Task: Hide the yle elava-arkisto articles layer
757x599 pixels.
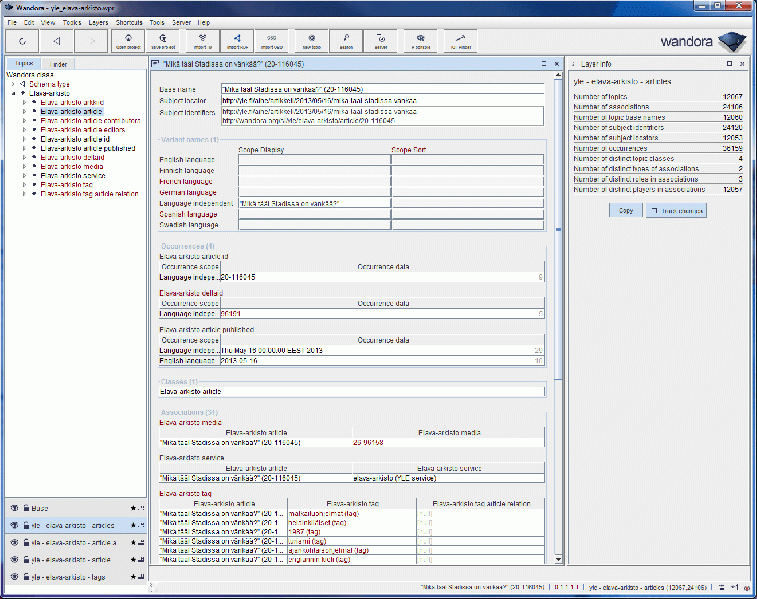Action: tap(14, 525)
